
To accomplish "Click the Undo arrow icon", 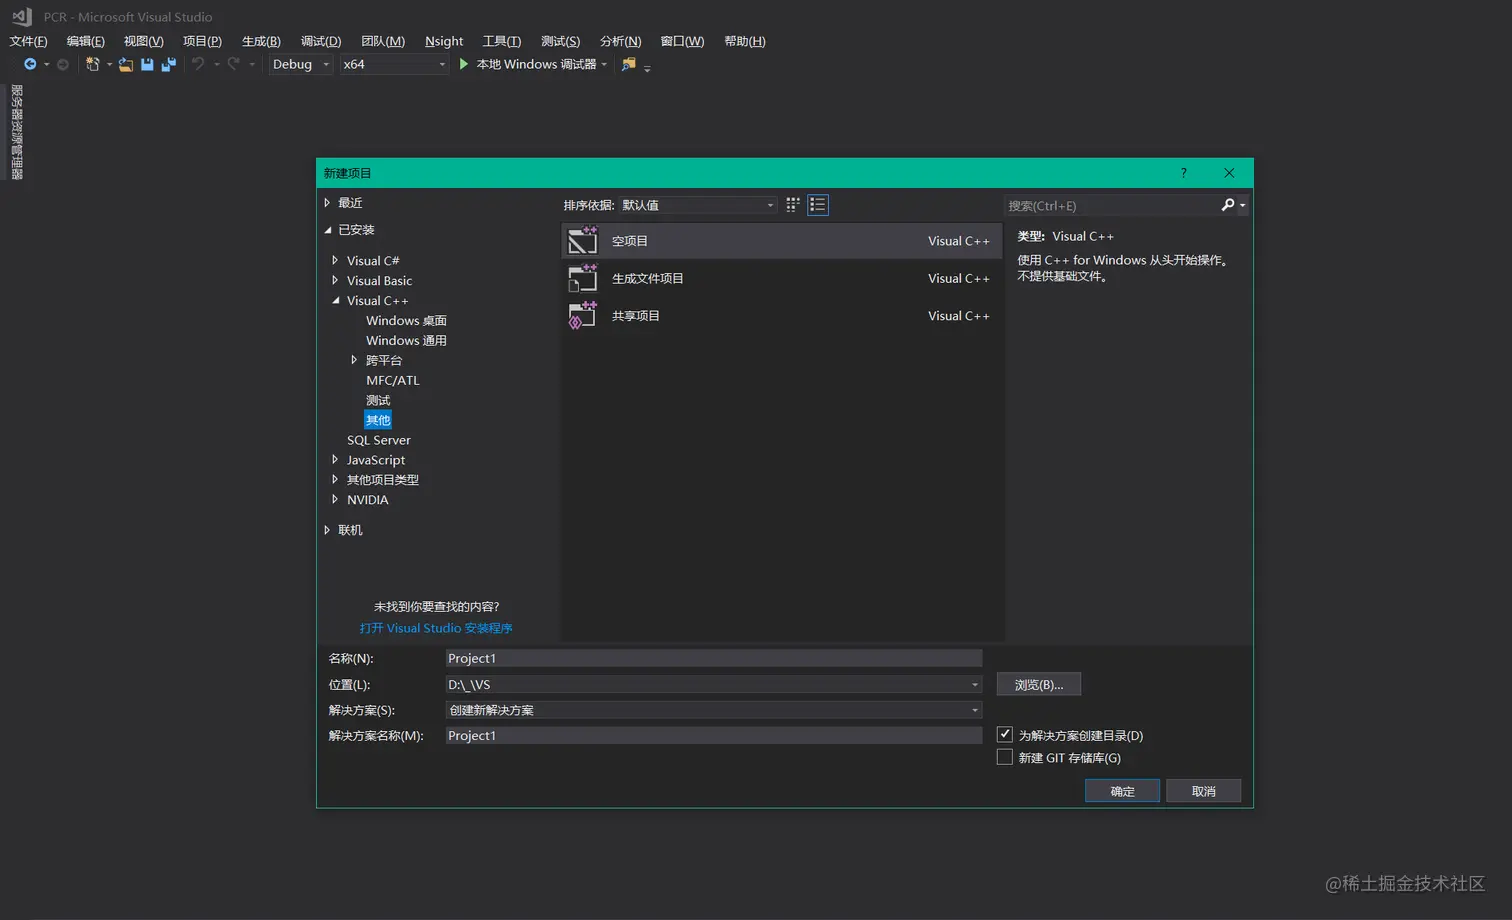I will pyautogui.click(x=198, y=64).
